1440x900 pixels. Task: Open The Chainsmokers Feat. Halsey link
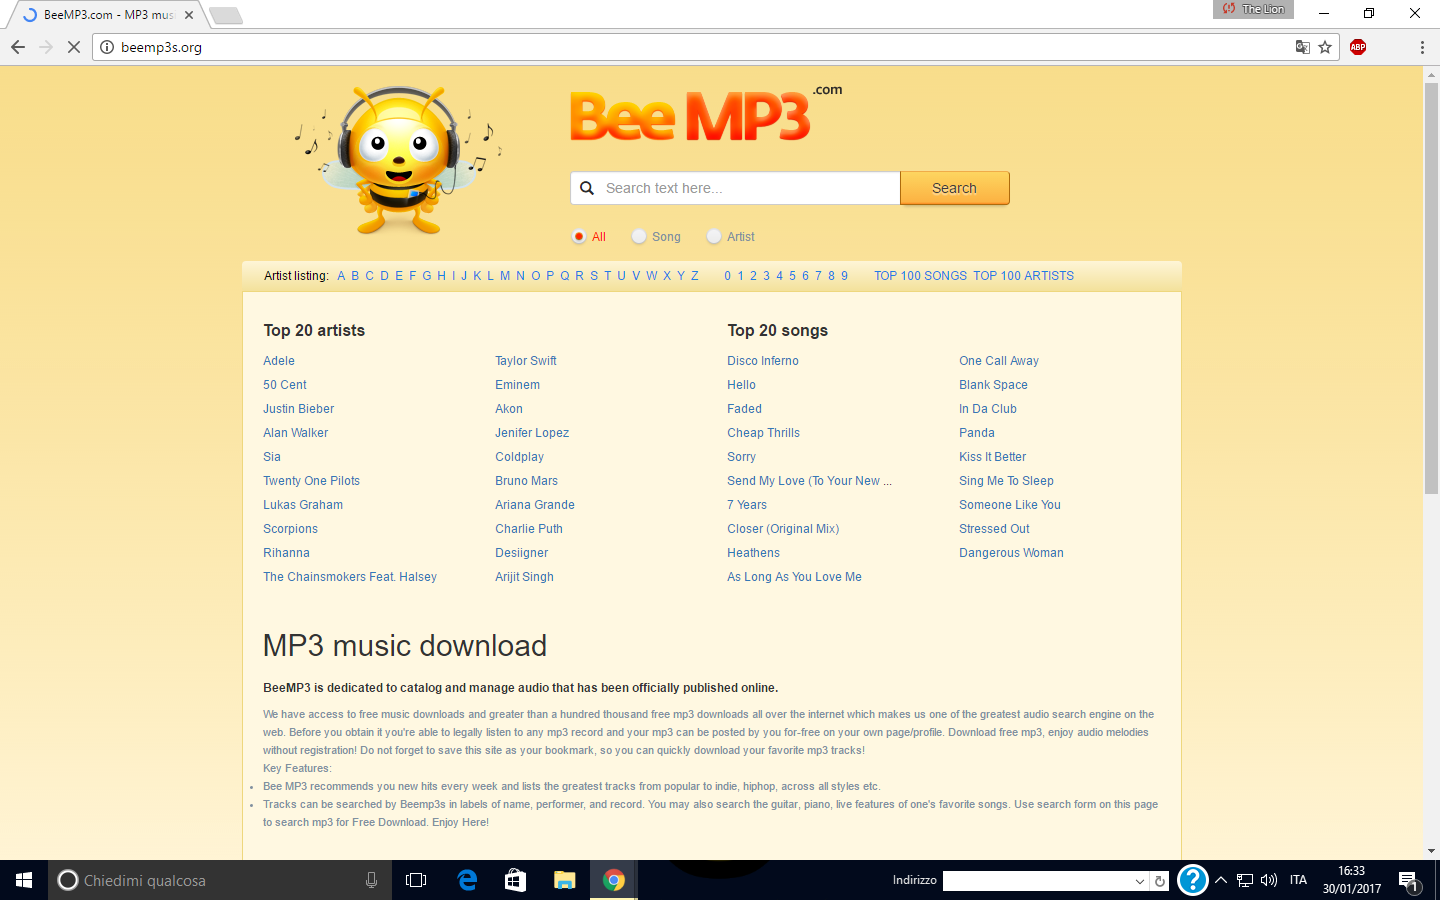[350, 577]
